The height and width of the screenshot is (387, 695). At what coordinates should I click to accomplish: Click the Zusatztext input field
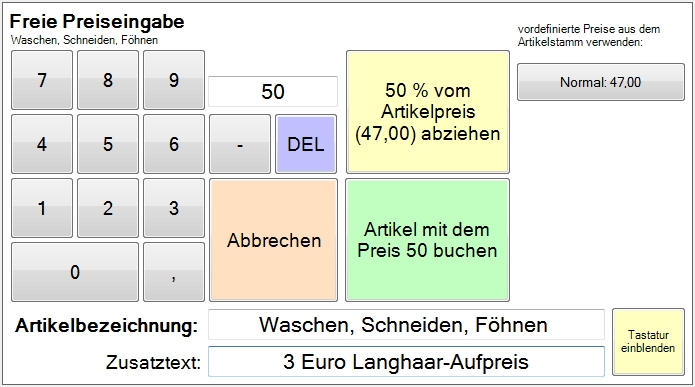tap(406, 362)
